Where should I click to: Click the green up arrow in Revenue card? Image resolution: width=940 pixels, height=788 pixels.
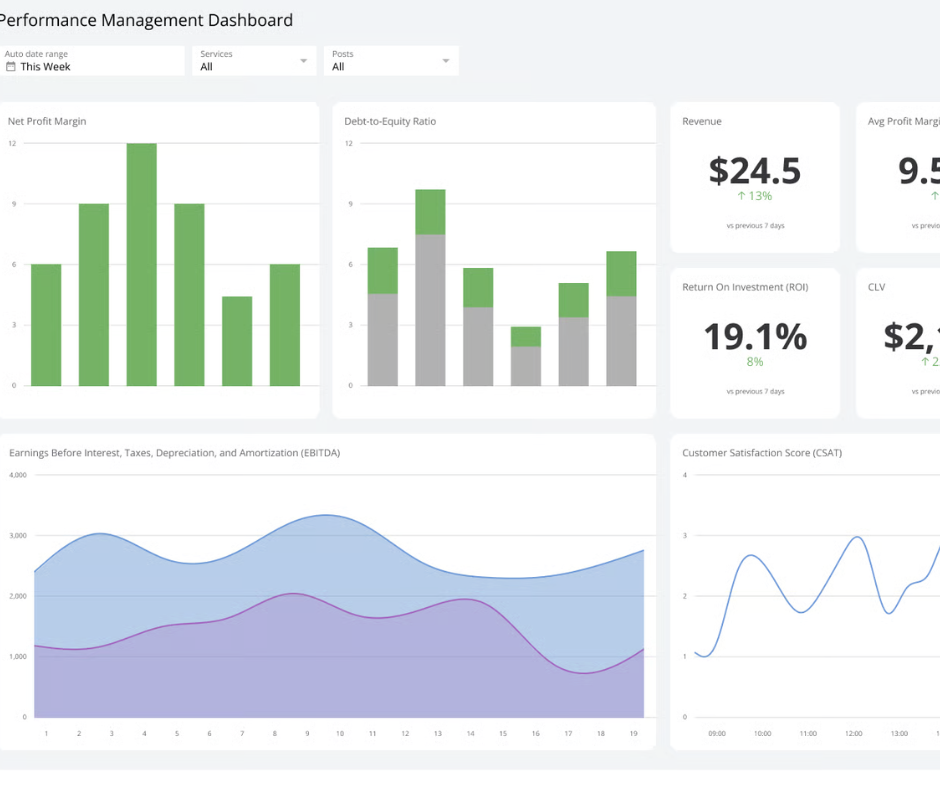click(742, 196)
